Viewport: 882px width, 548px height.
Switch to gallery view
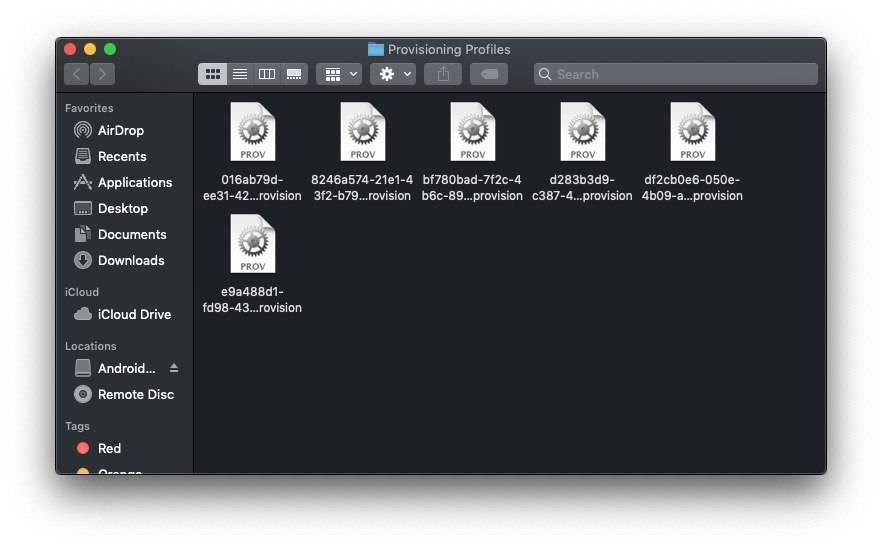(x=294, y=74)
